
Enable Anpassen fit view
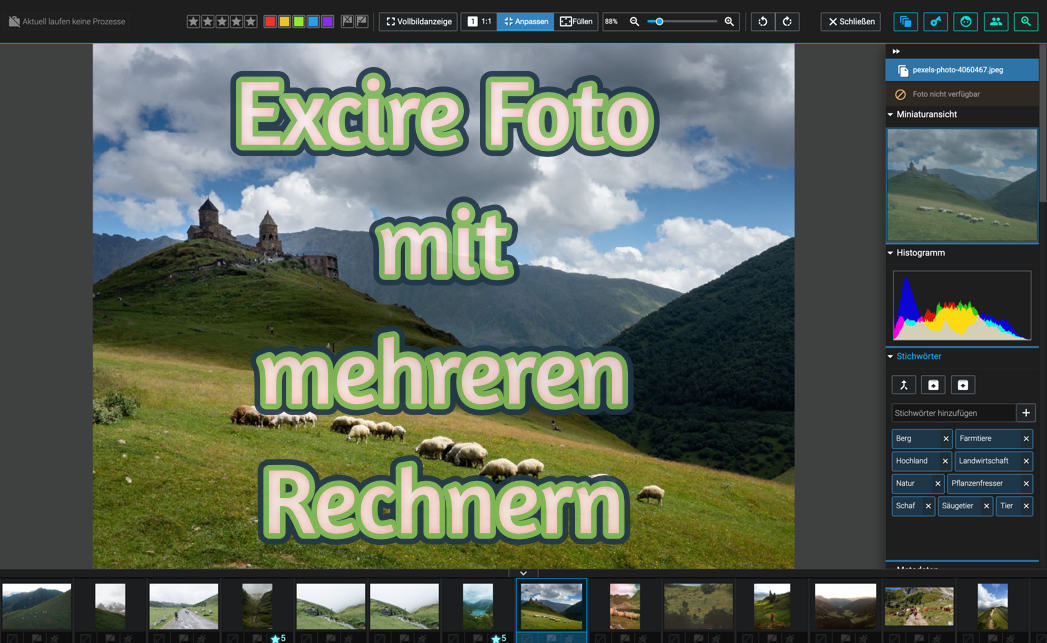point(526,21)
